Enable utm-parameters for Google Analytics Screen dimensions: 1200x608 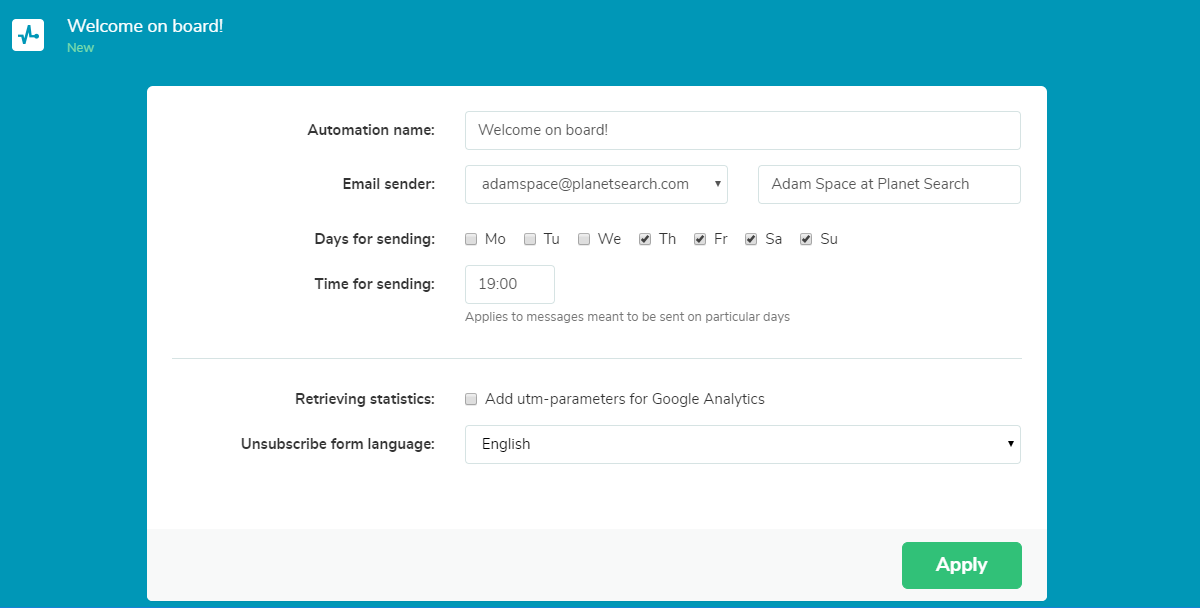coord(470,399)
